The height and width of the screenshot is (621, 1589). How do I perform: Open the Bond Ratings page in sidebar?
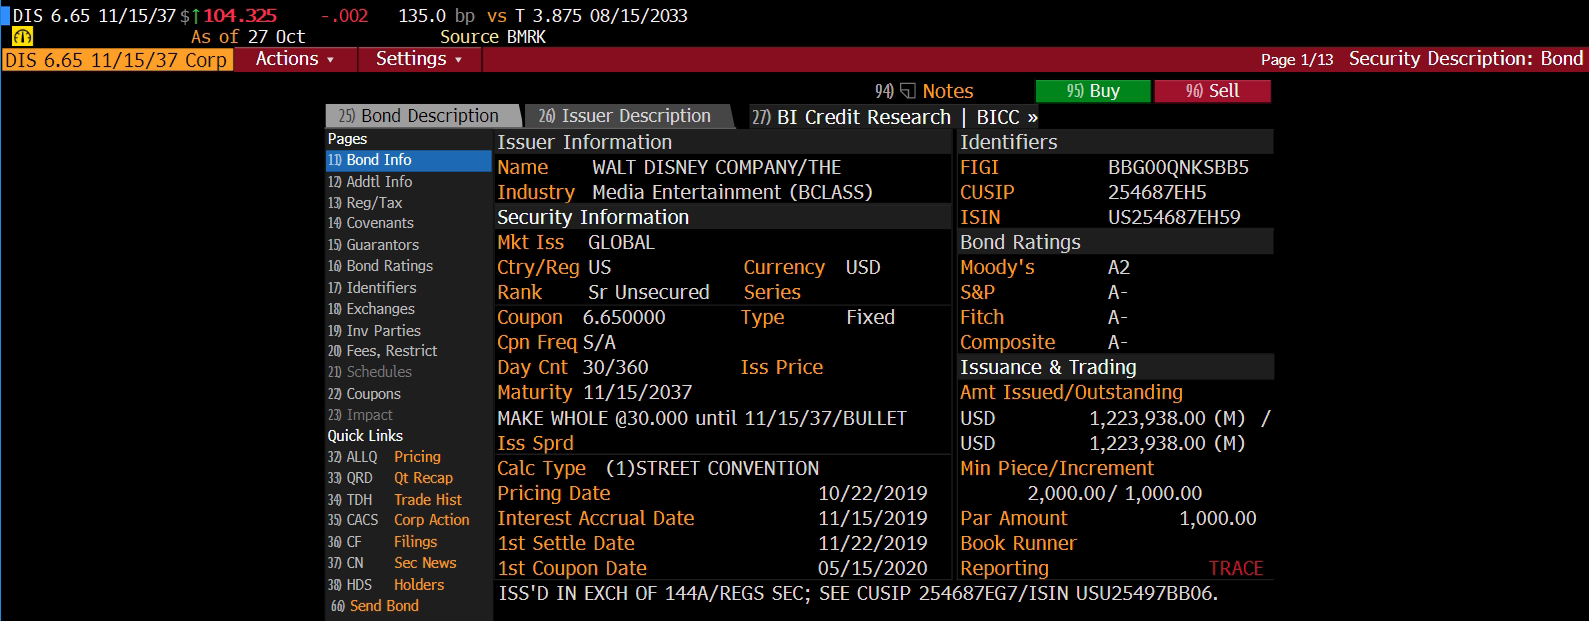coord(380,266)
